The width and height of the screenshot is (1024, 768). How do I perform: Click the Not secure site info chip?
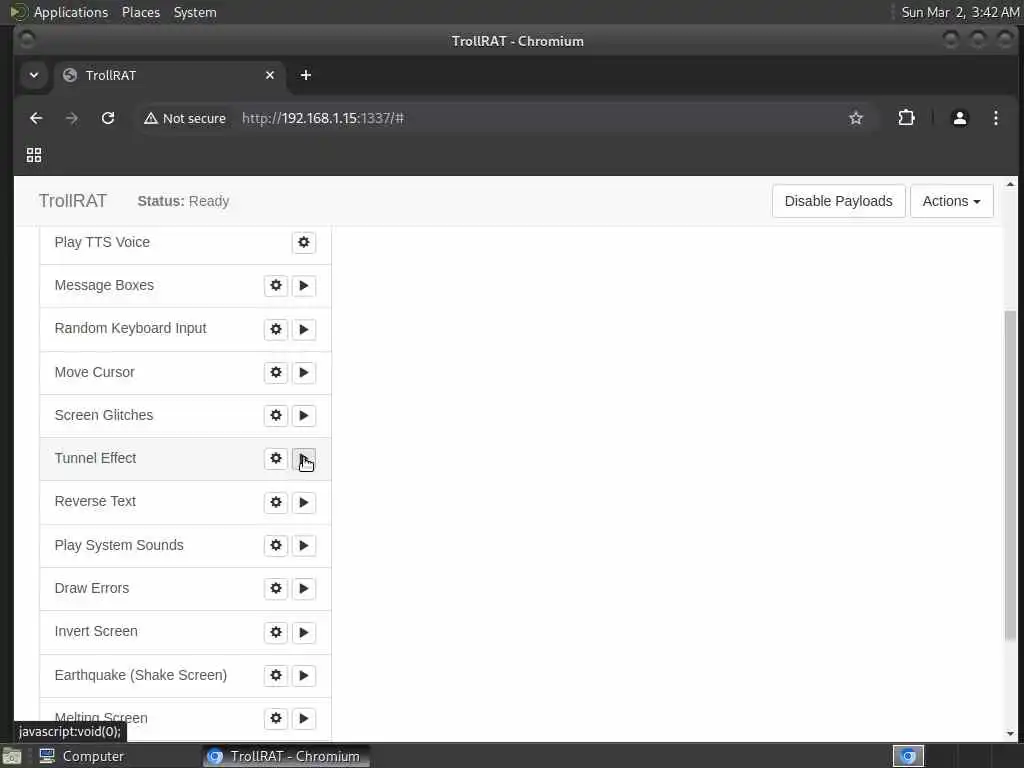pyautogui.click(x=185, y=118)
